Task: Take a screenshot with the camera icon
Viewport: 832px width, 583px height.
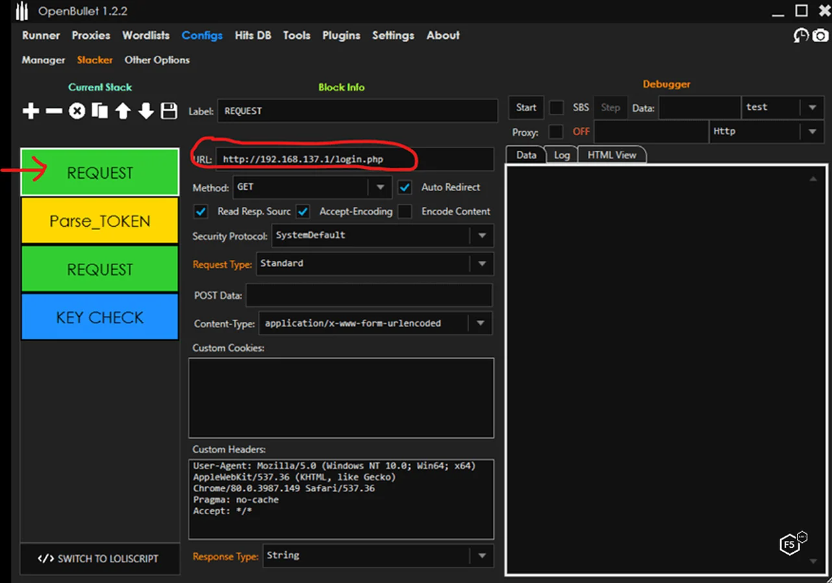Action: click(820, 35)
